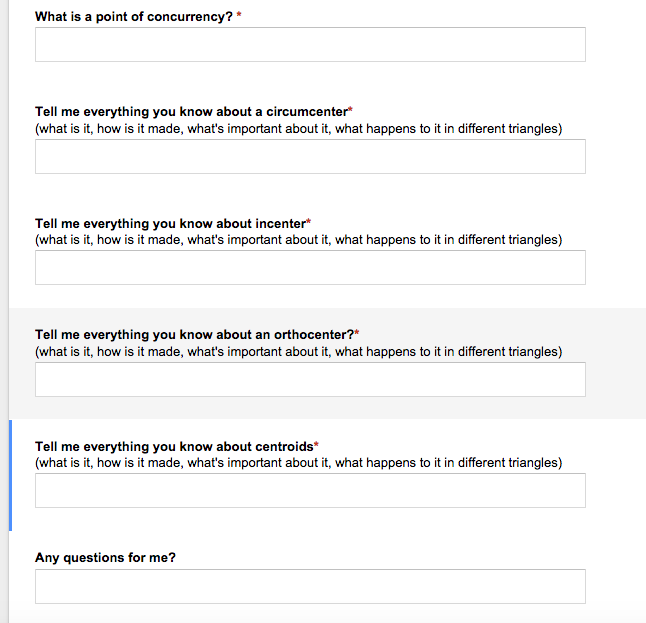Click the blue highlight bar beside the centroids question
The width and height of the screenshot is (646, 623).
tap(10, 475)
